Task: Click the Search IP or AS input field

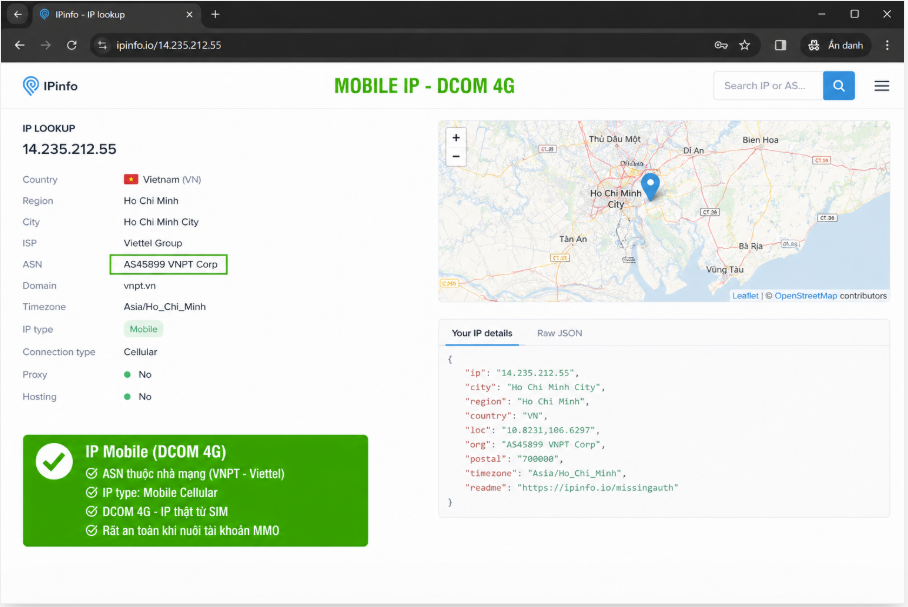Action: click(x=768, y=86)
